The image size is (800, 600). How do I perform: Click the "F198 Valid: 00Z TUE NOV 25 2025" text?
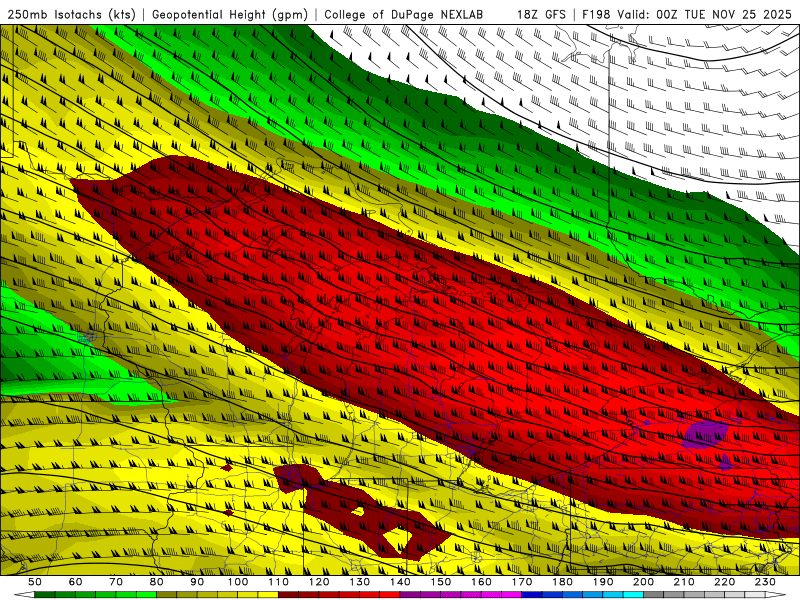pyautogui.click(x=686, y=15)
